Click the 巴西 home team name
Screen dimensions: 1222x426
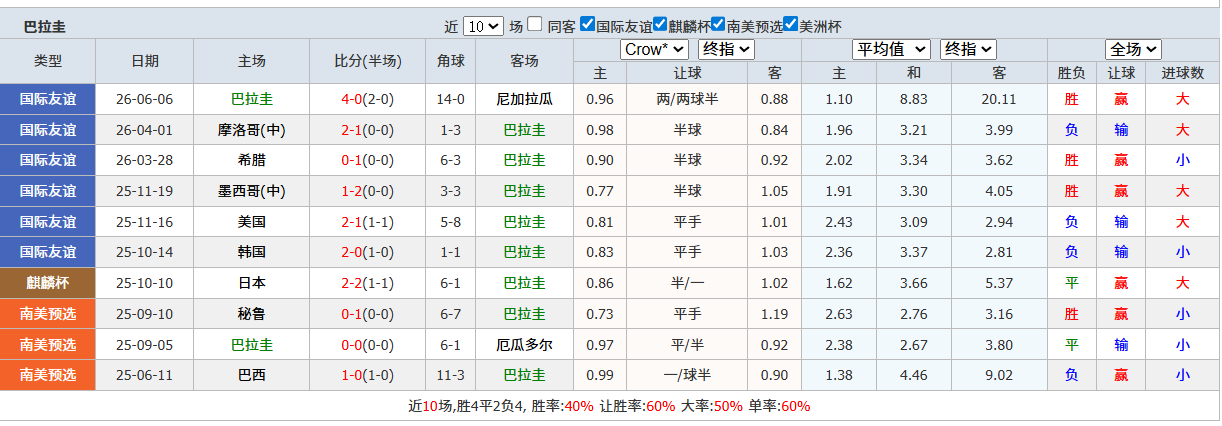coord(252,375)
